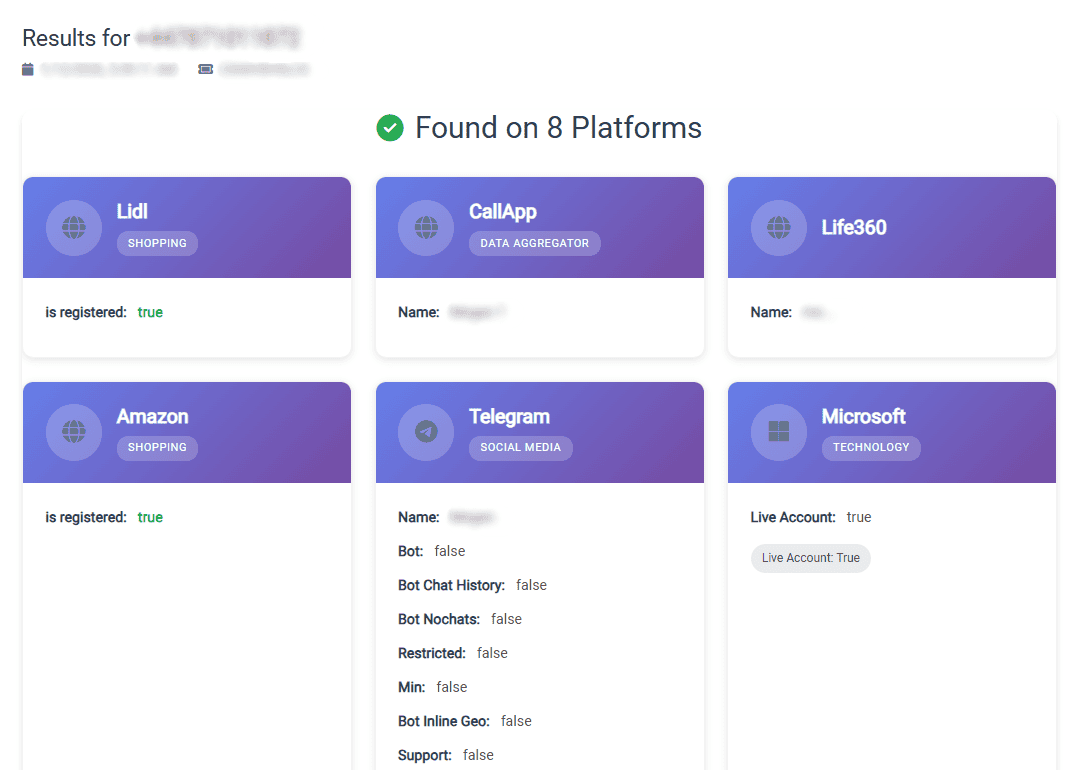Click the Telegram paper plane icon
Viewport: 1078px width, 770px height.
coord(426,432)
